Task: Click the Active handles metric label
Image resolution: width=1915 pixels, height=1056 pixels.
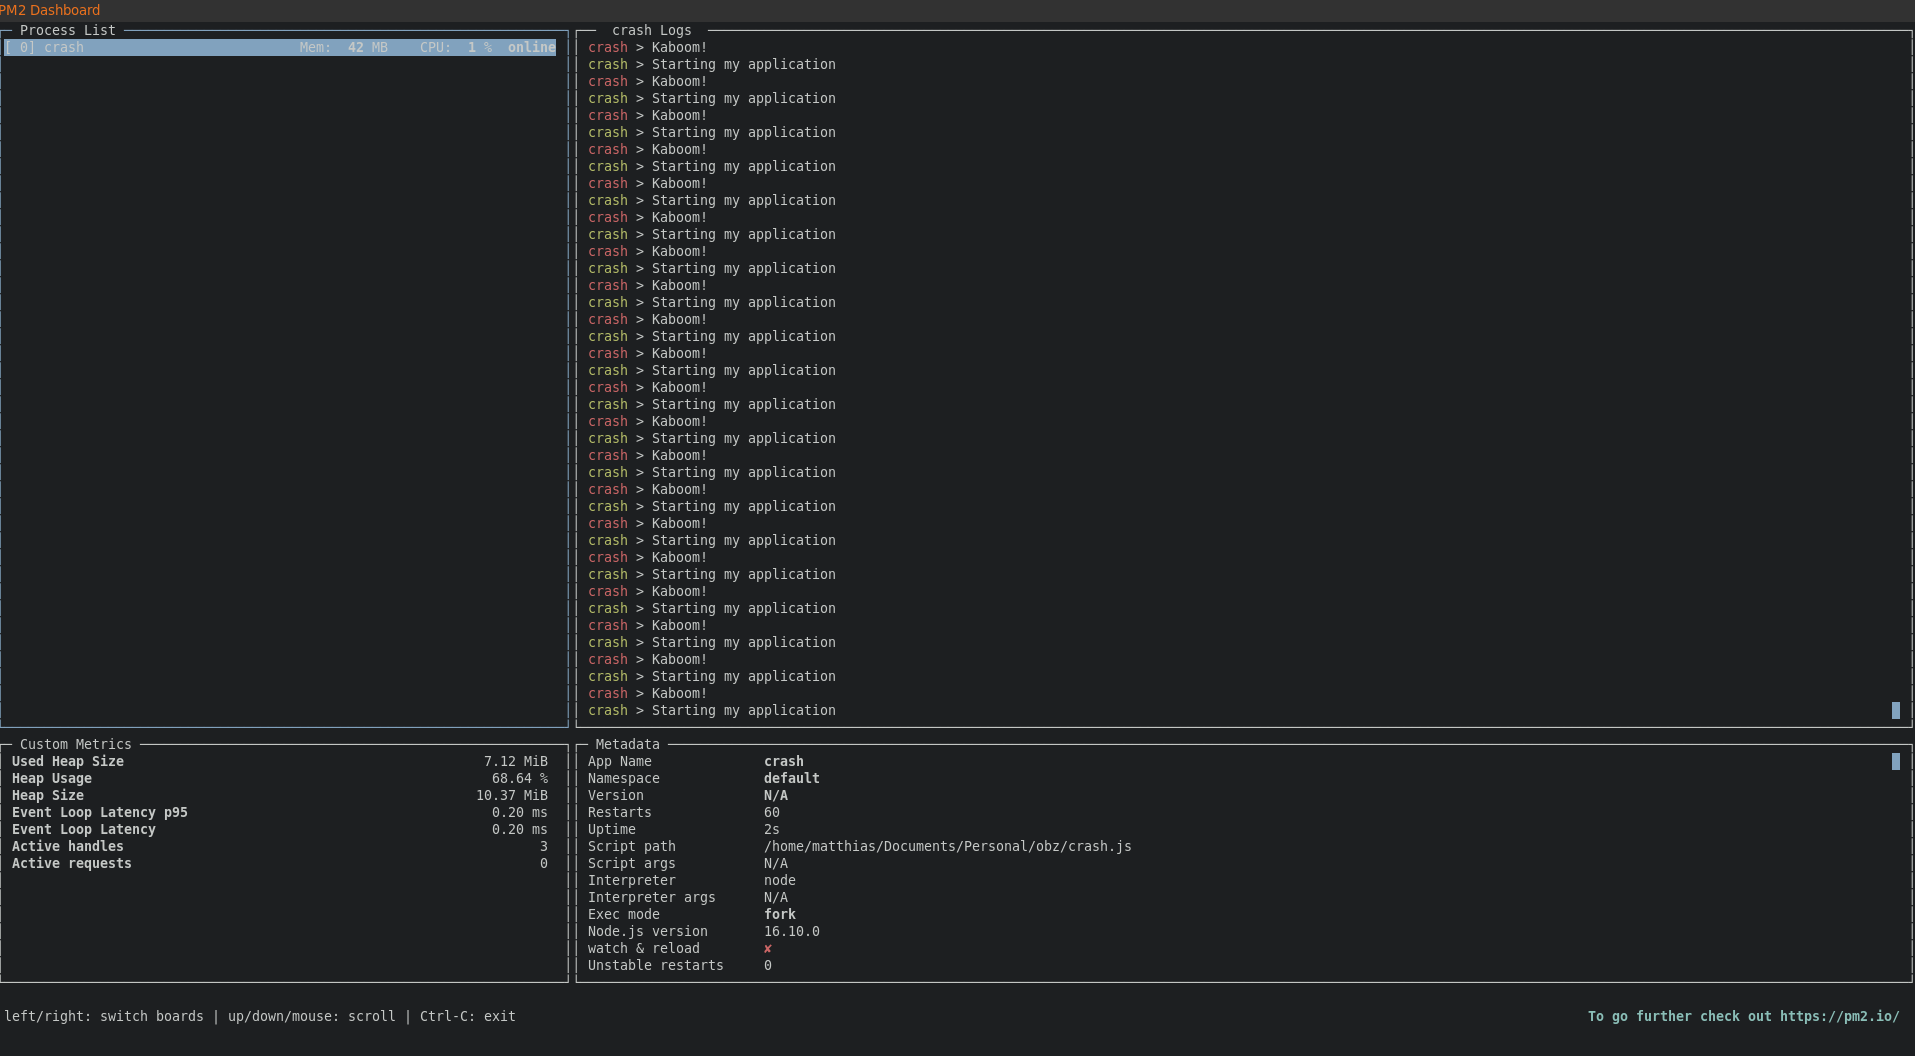Action: 68,846
